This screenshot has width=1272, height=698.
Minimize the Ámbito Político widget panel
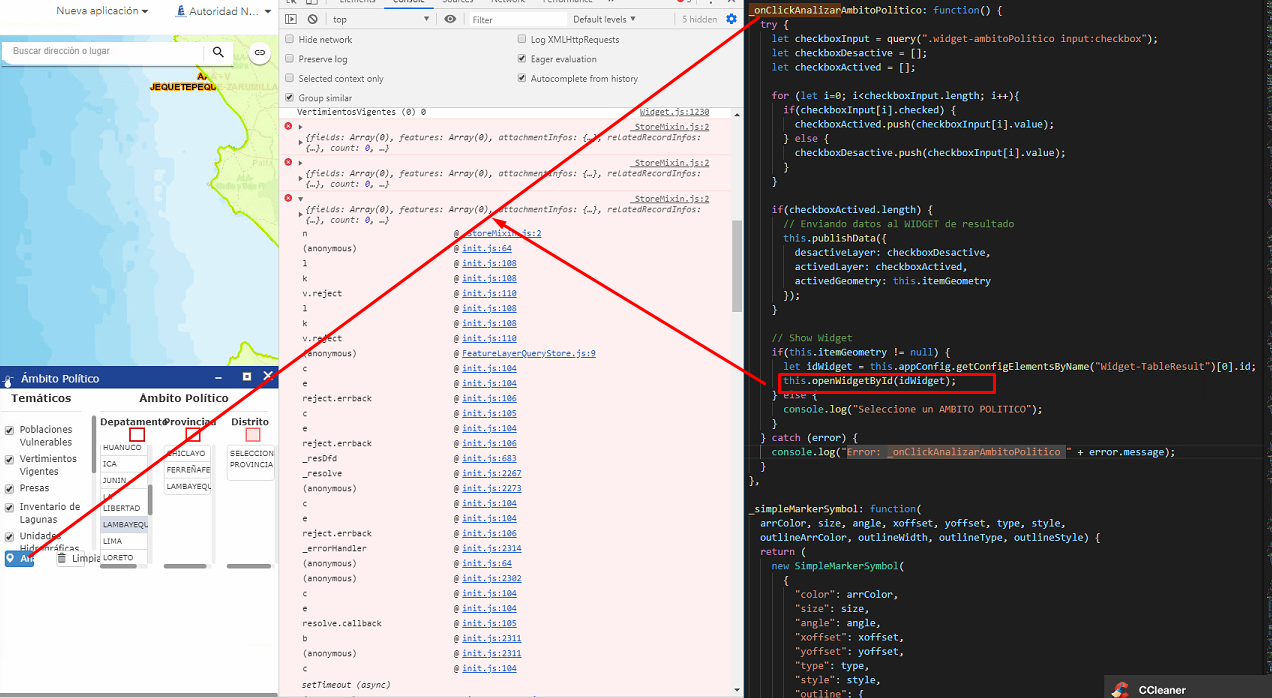(x=219, y=377)
